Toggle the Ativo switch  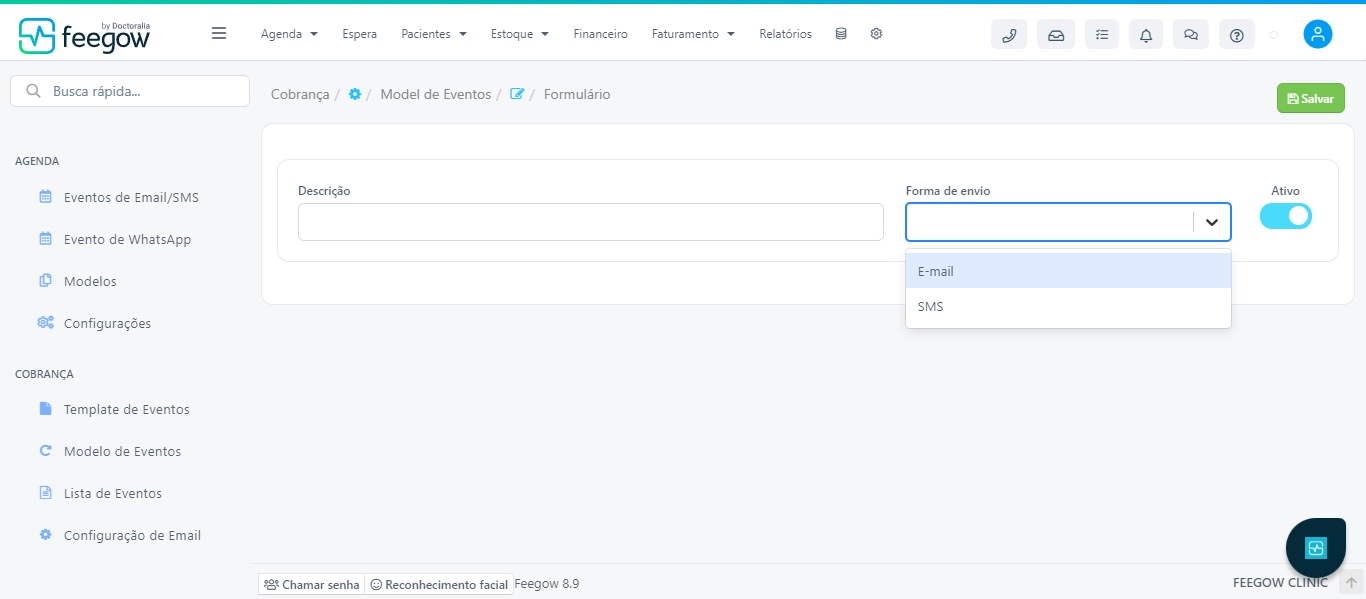coord(1285,216)
